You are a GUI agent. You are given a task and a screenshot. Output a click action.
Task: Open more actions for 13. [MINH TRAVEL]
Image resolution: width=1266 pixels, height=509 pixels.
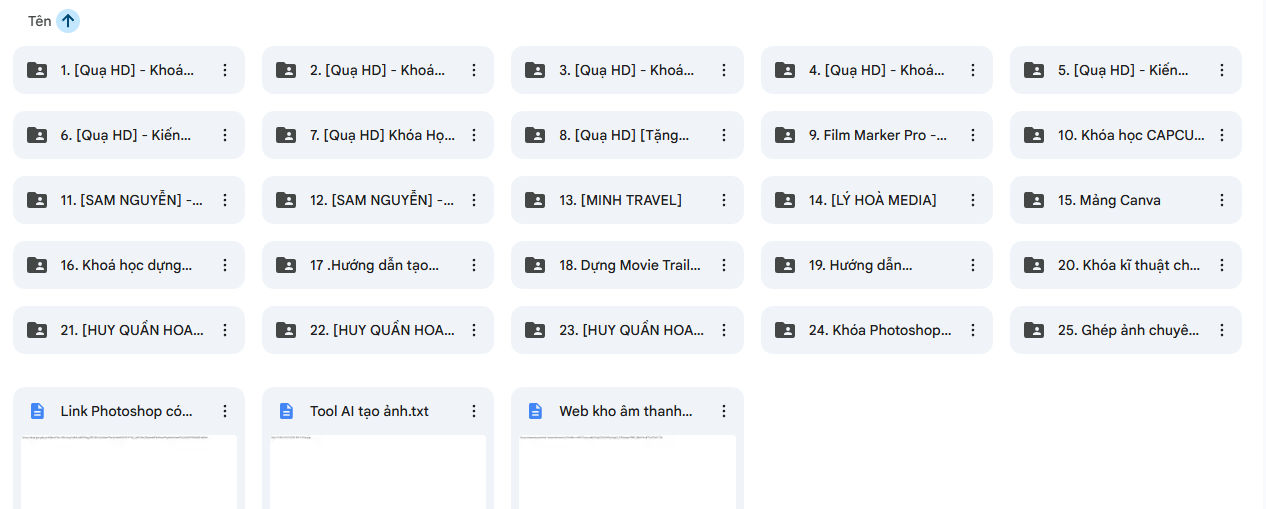click(x=724, y=200)
